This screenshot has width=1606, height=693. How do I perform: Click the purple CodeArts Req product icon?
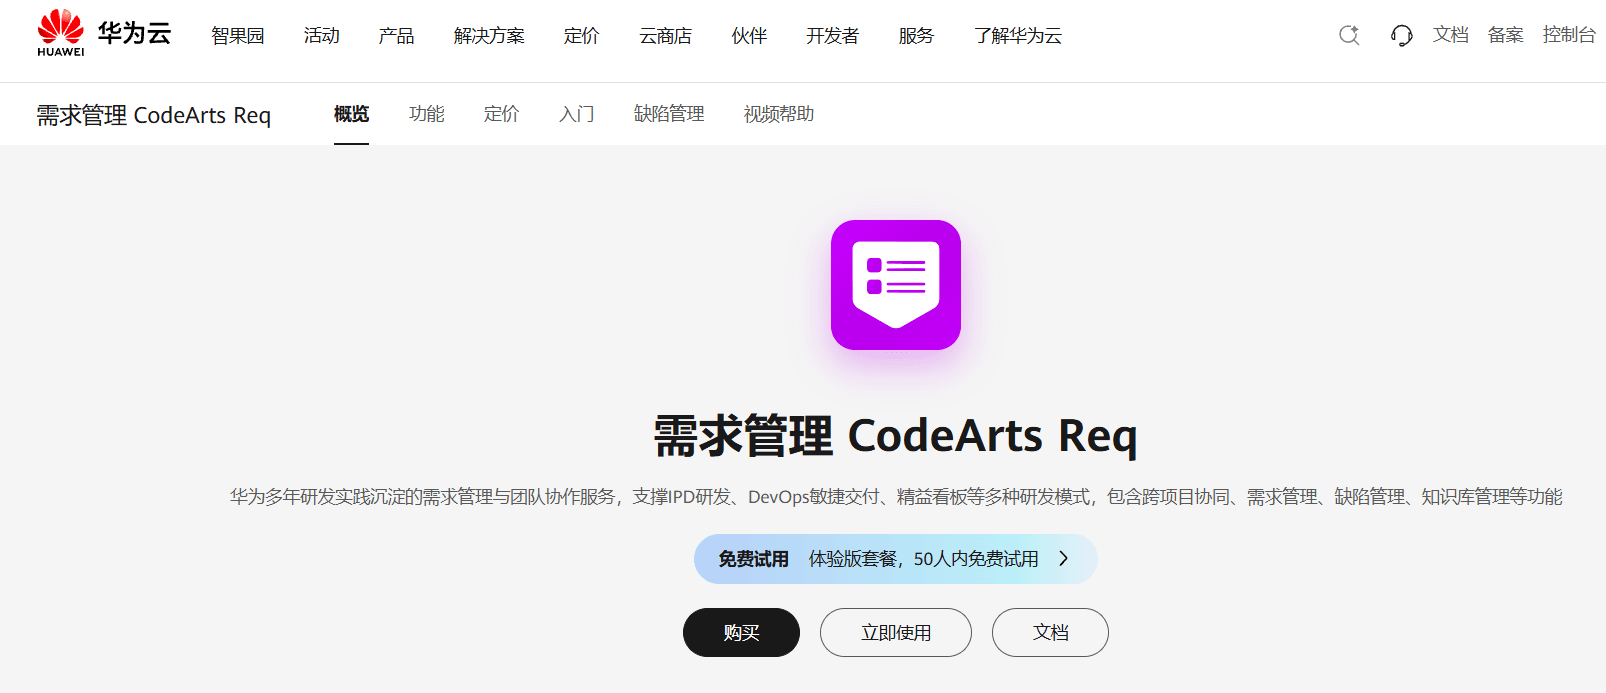coord(896,285)
